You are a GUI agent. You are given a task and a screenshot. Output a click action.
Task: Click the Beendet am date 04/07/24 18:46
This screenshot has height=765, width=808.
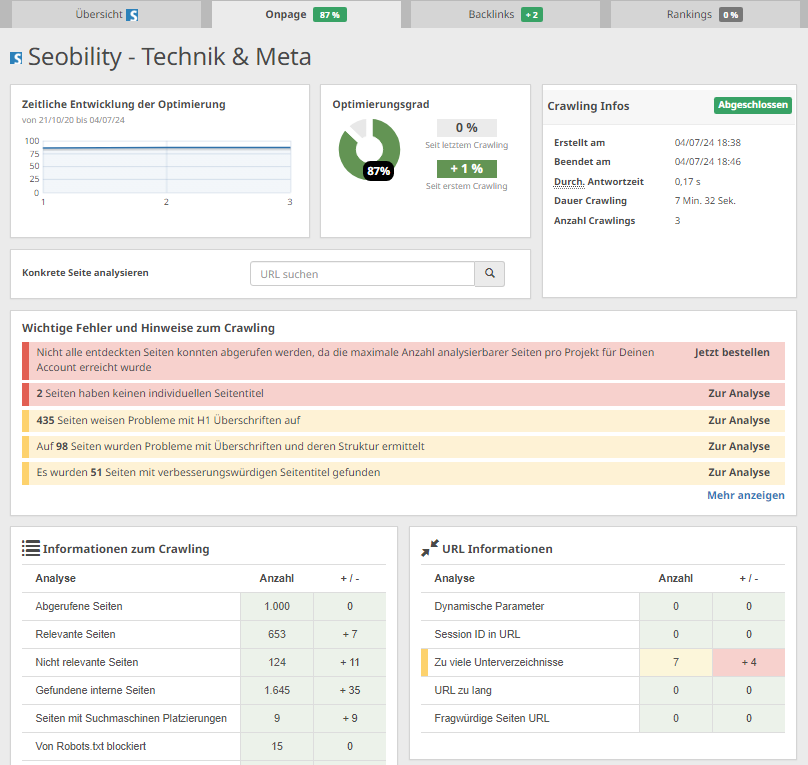(x=708, y=162)
